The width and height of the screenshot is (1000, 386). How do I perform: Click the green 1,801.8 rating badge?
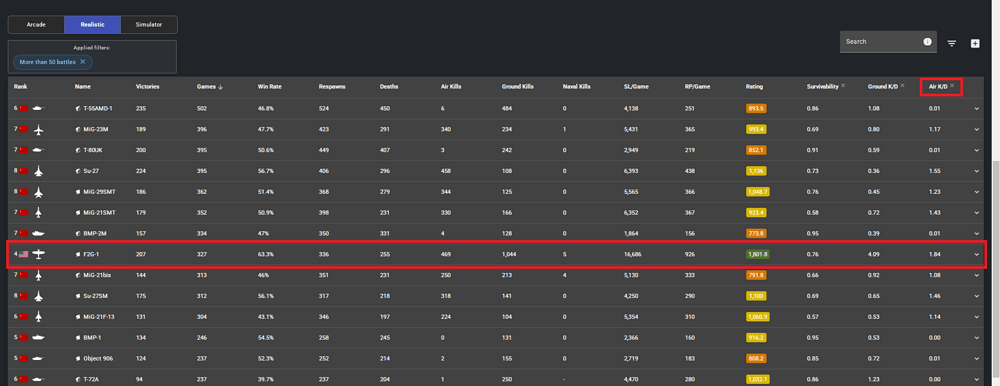point(758,255)
